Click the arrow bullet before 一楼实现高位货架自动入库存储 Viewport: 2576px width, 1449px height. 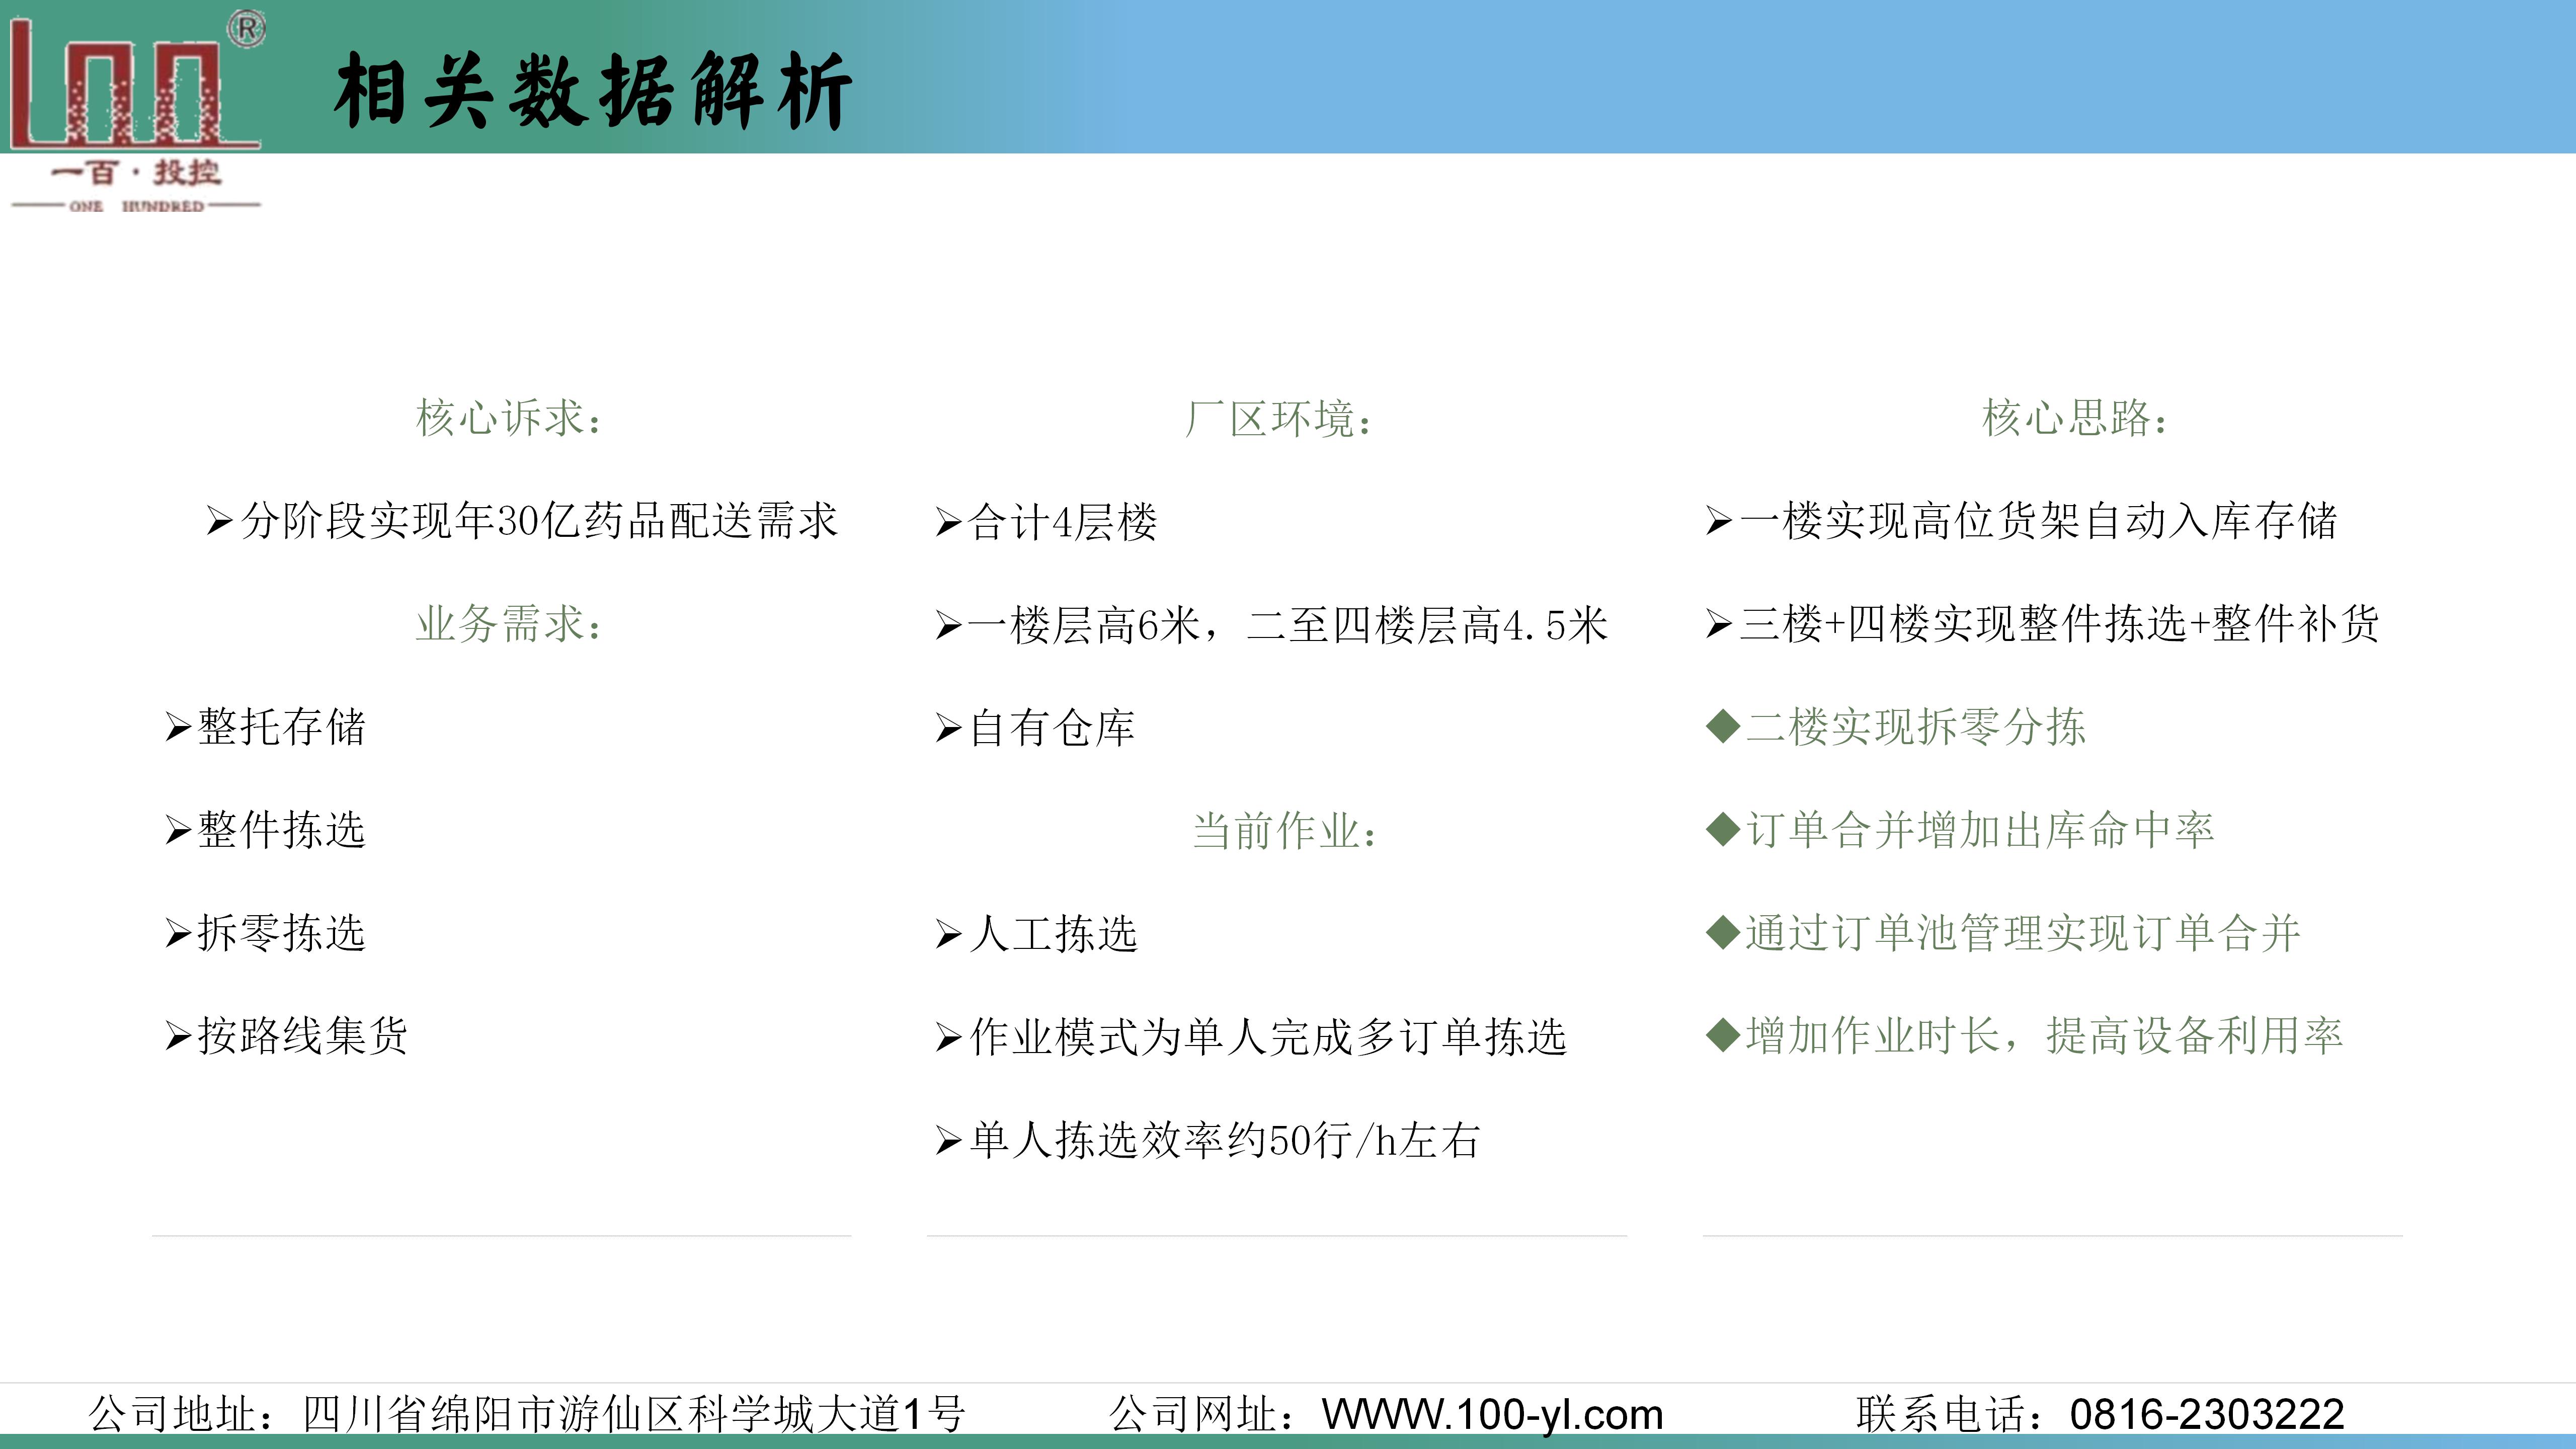click(x=1718, y=521)
